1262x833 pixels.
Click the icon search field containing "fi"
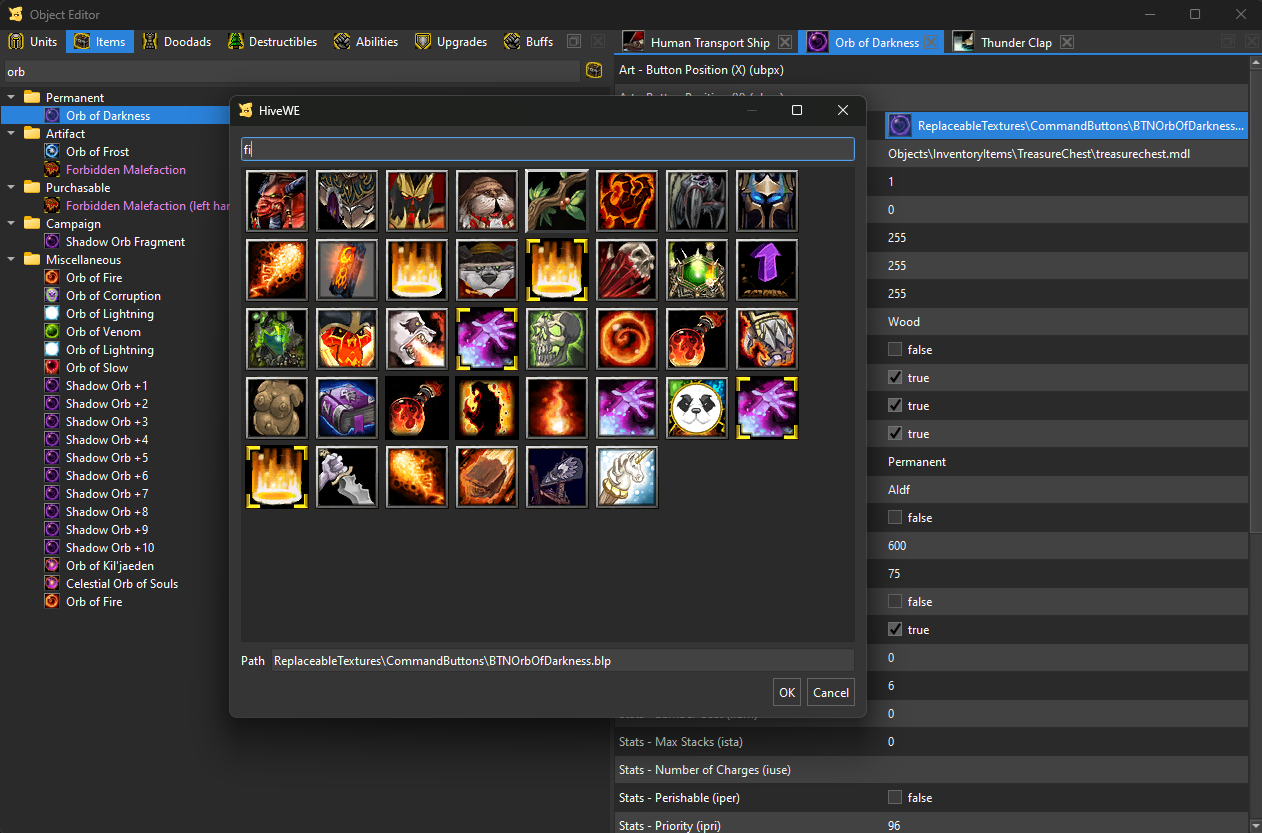click(x=547, y=149)
